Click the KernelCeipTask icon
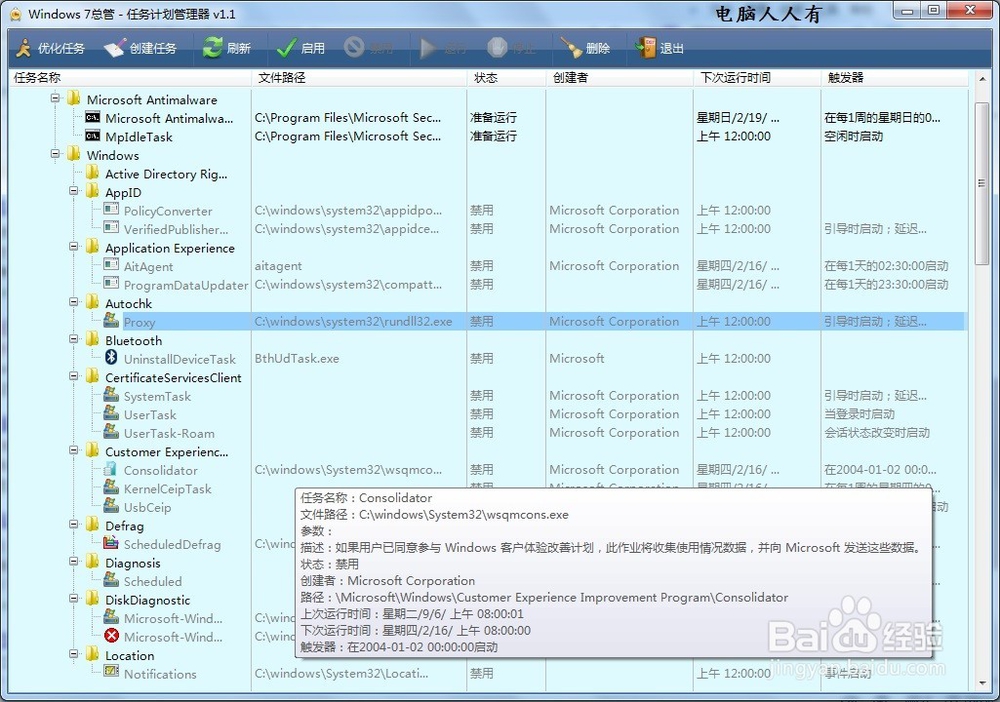The height and width of the screenshot is (702, 1000). click(x=111, y=487)
